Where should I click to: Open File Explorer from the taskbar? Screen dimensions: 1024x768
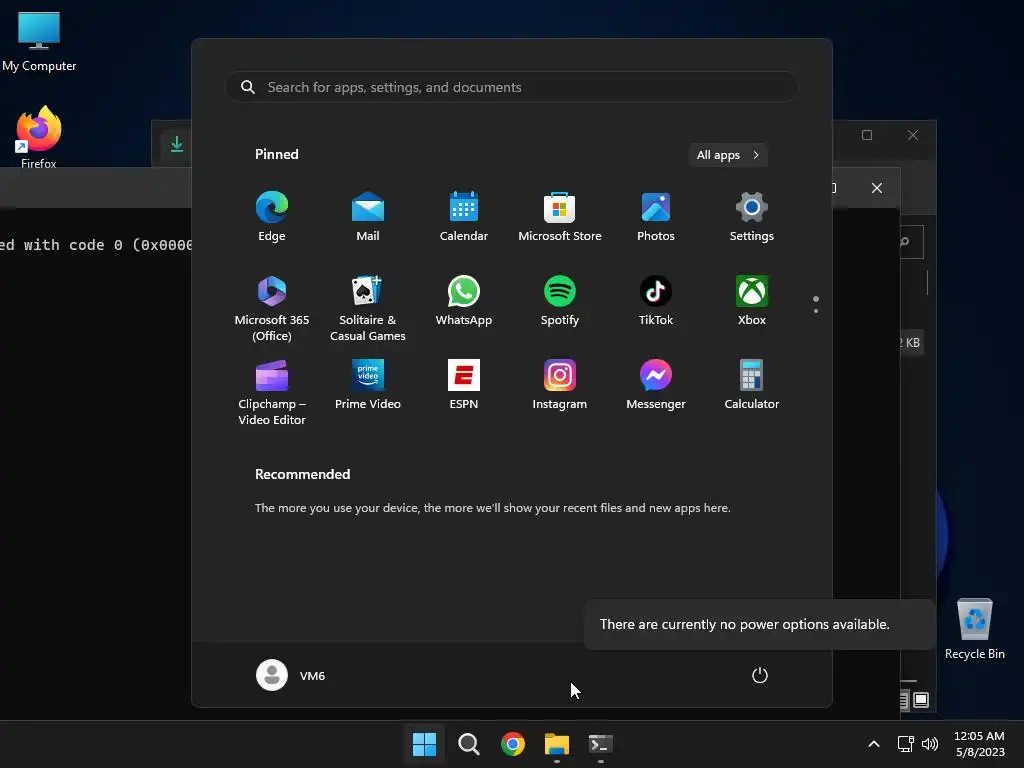pos(557,744)
